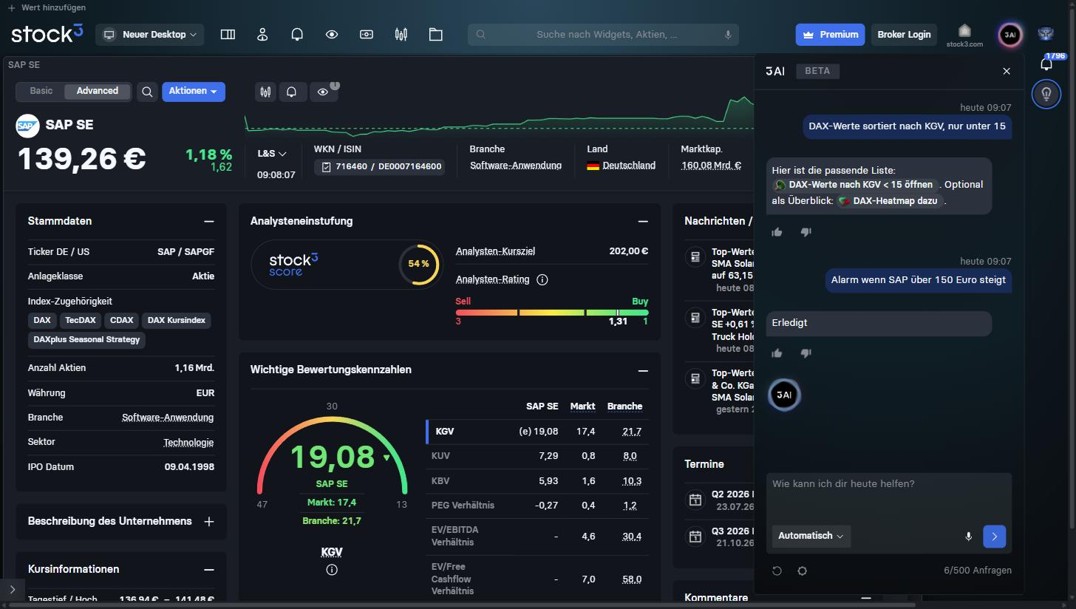Click thumbs down under DAX-Werte answer
The height and width of the screenshot is (609, 1076).
[806, 232]
